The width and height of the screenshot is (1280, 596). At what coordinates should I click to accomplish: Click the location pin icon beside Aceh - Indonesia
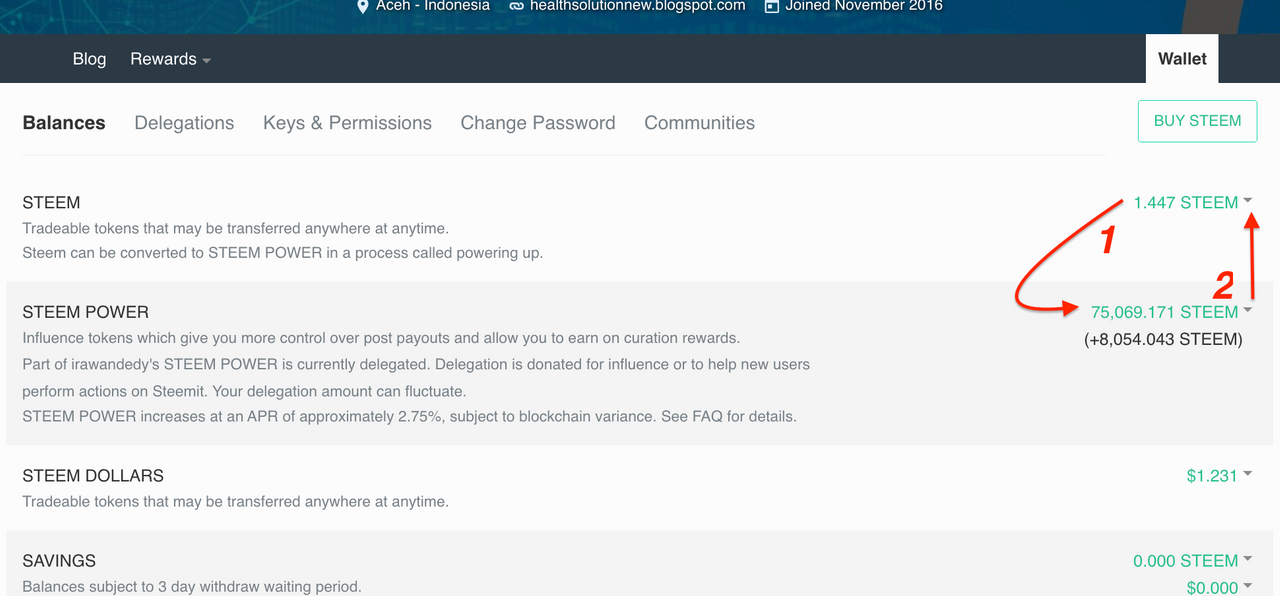point(363,6)
